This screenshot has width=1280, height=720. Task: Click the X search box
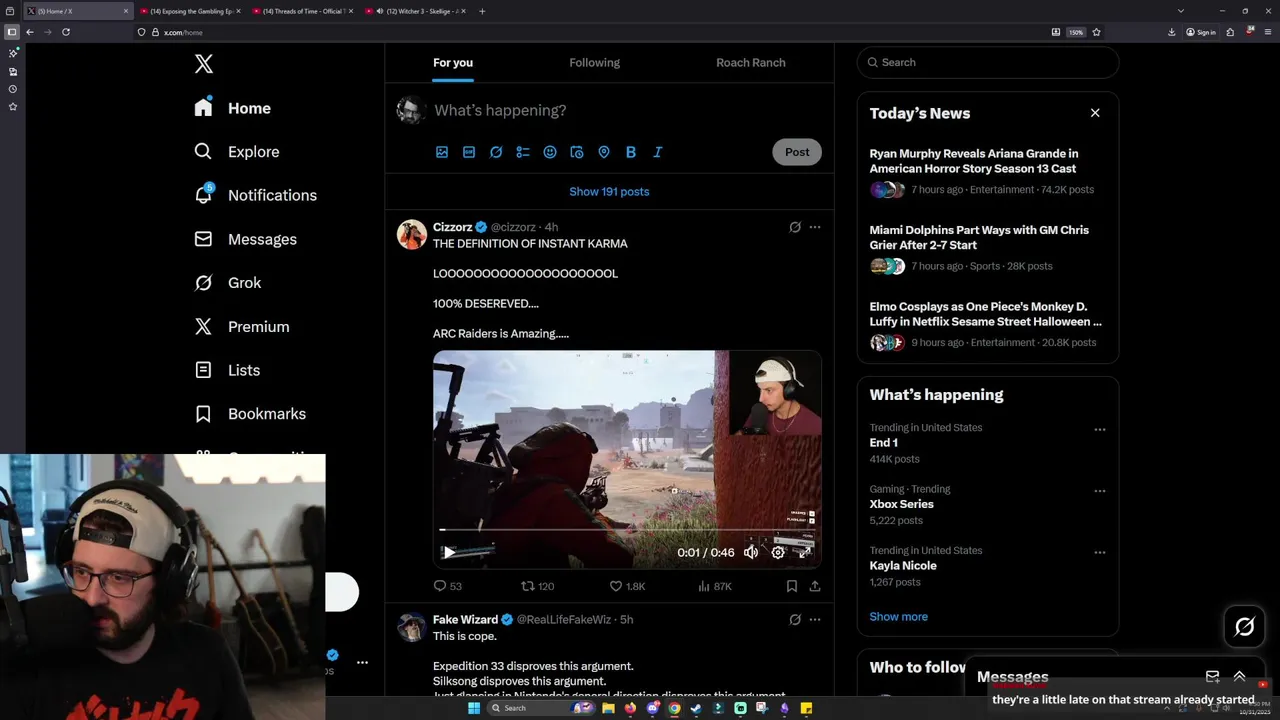[x=988, y=62]
